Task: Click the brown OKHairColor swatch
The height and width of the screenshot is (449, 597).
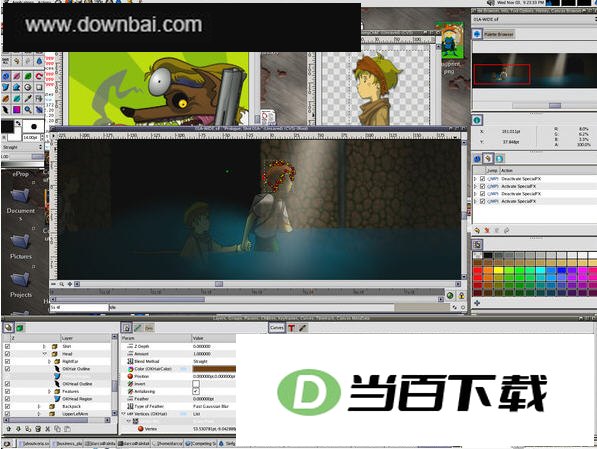Action: pyautogui.click(x=214, y=369)
